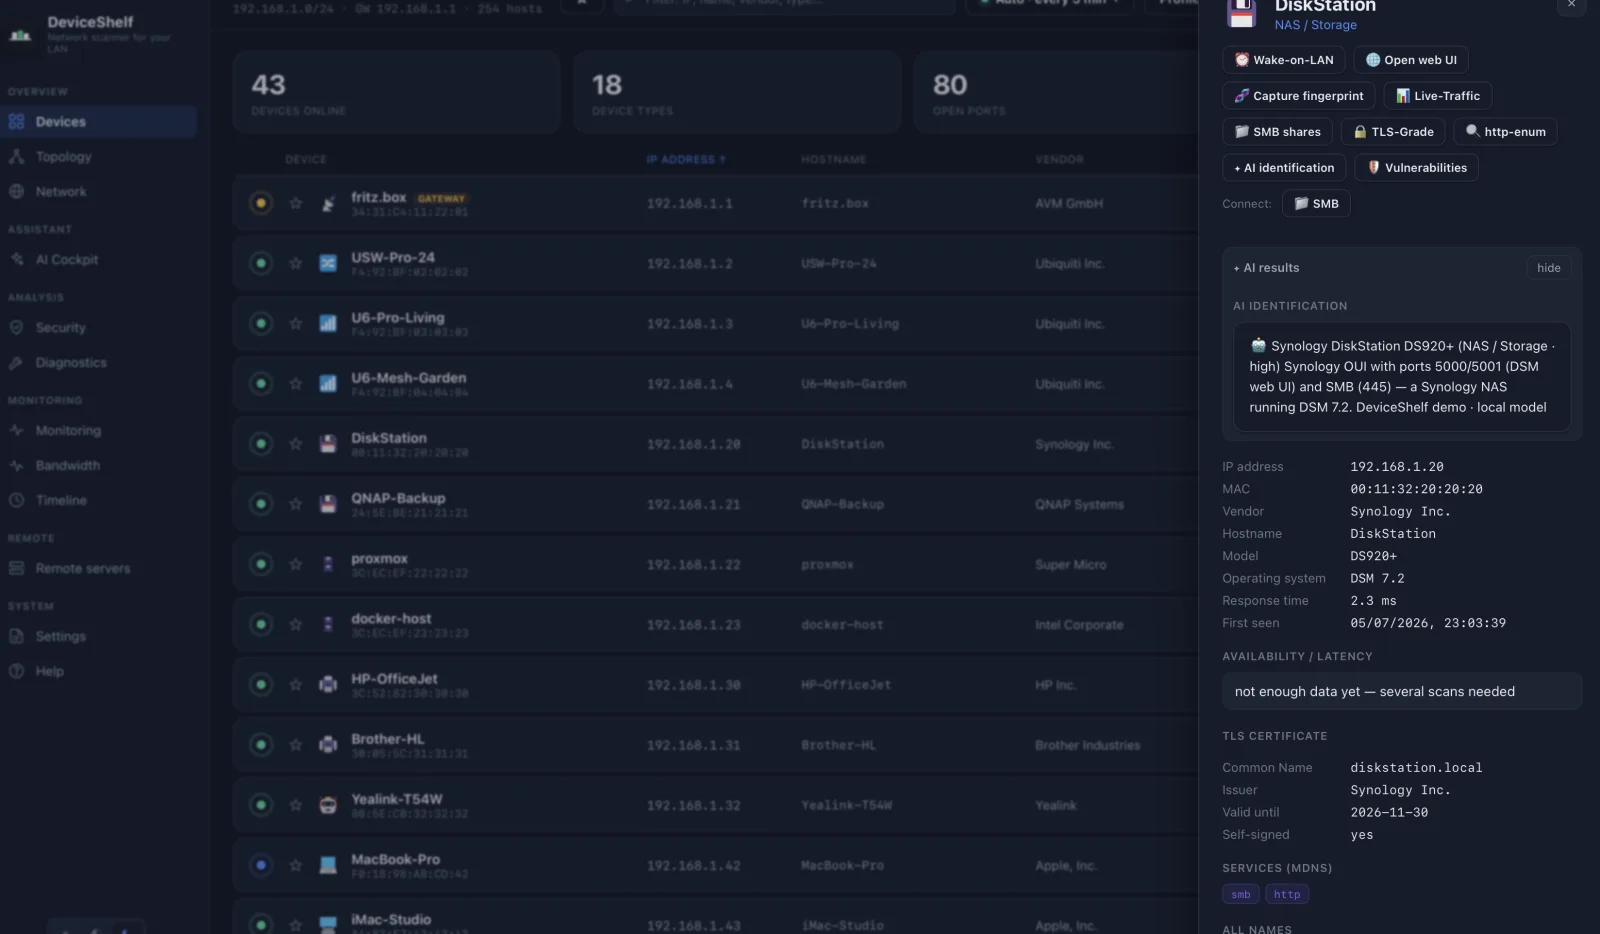Click the smb service tag
This screenshot has height=934, width=1600.
coord(1240,895)
